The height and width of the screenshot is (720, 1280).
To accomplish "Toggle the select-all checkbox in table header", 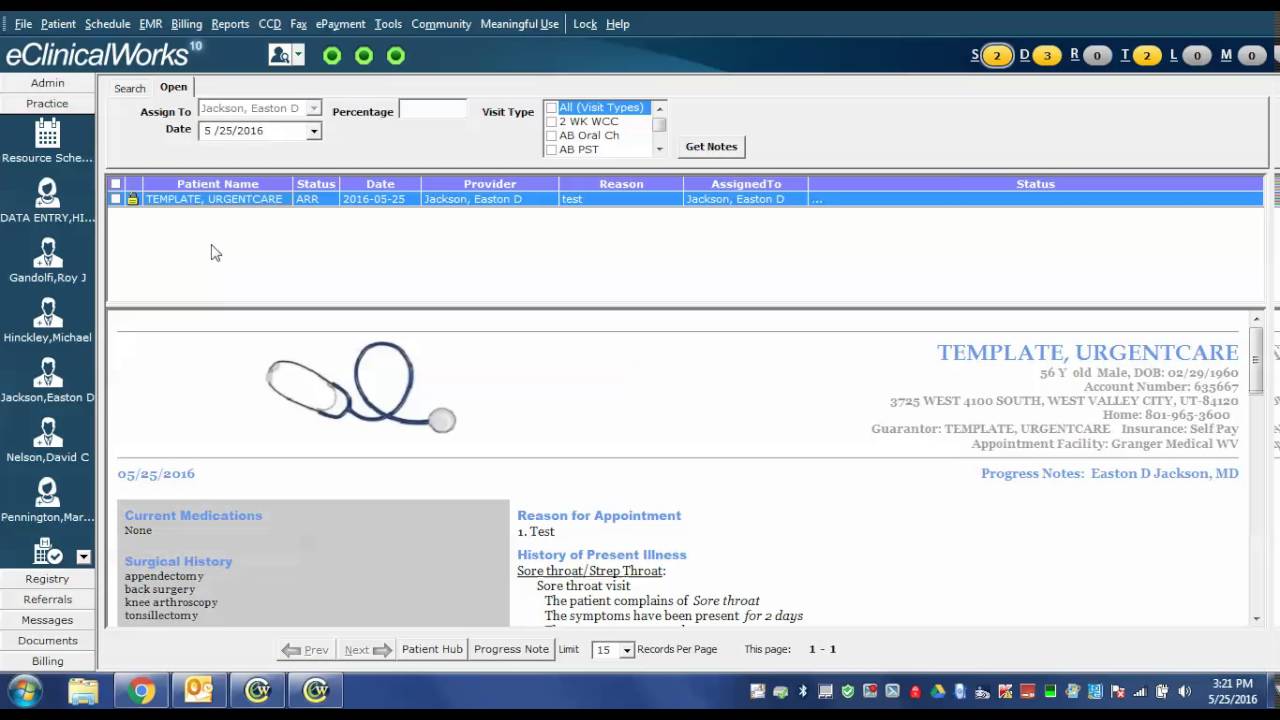I will tap(116, 184).
